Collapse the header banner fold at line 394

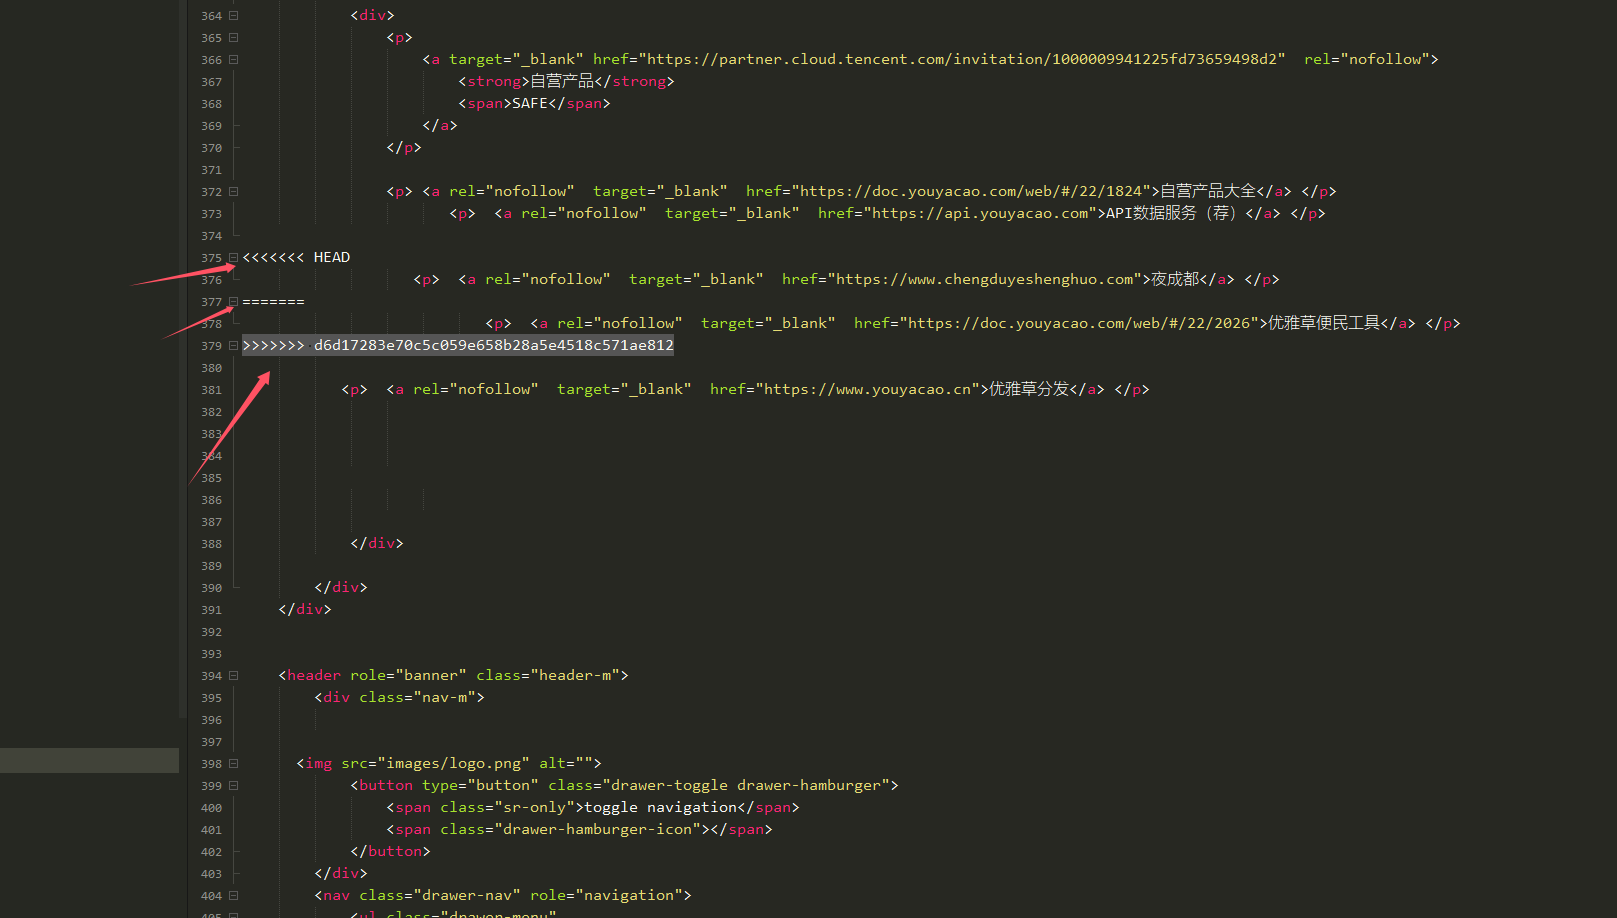pos(232,675)
